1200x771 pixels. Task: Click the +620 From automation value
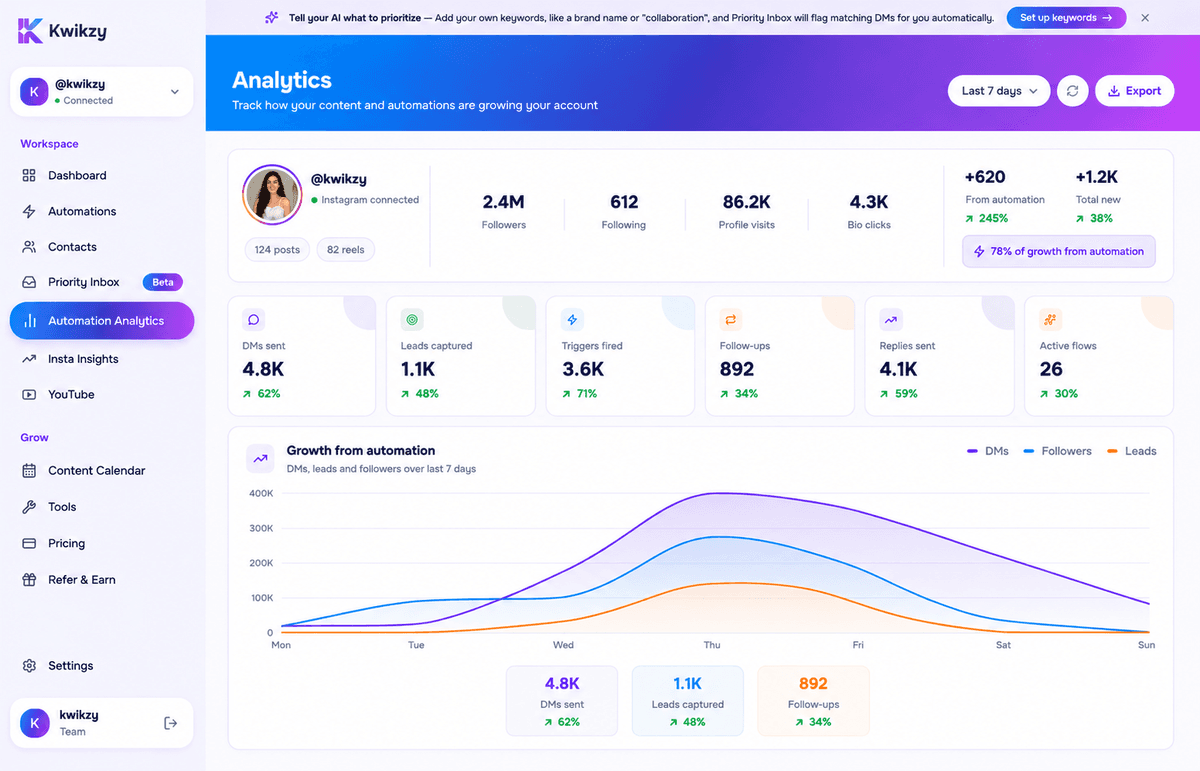pyautogui.click(x=985, y=177)
